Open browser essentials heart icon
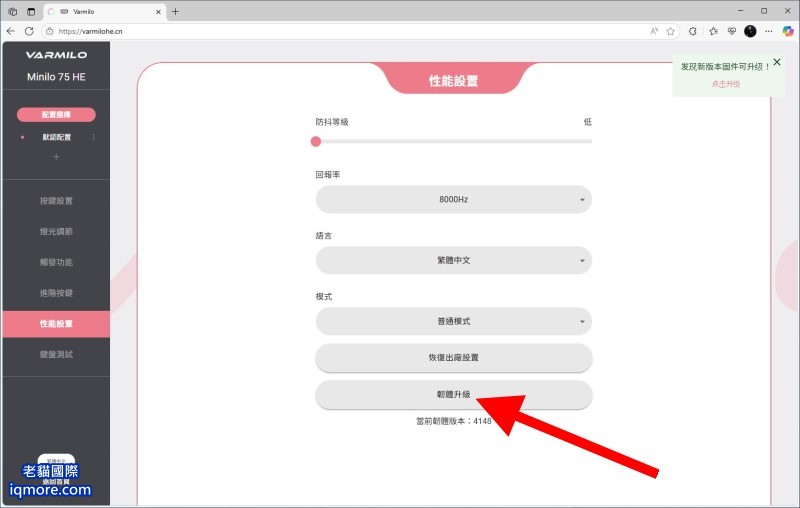Screen dimensions: 800x508 [732, 31]
